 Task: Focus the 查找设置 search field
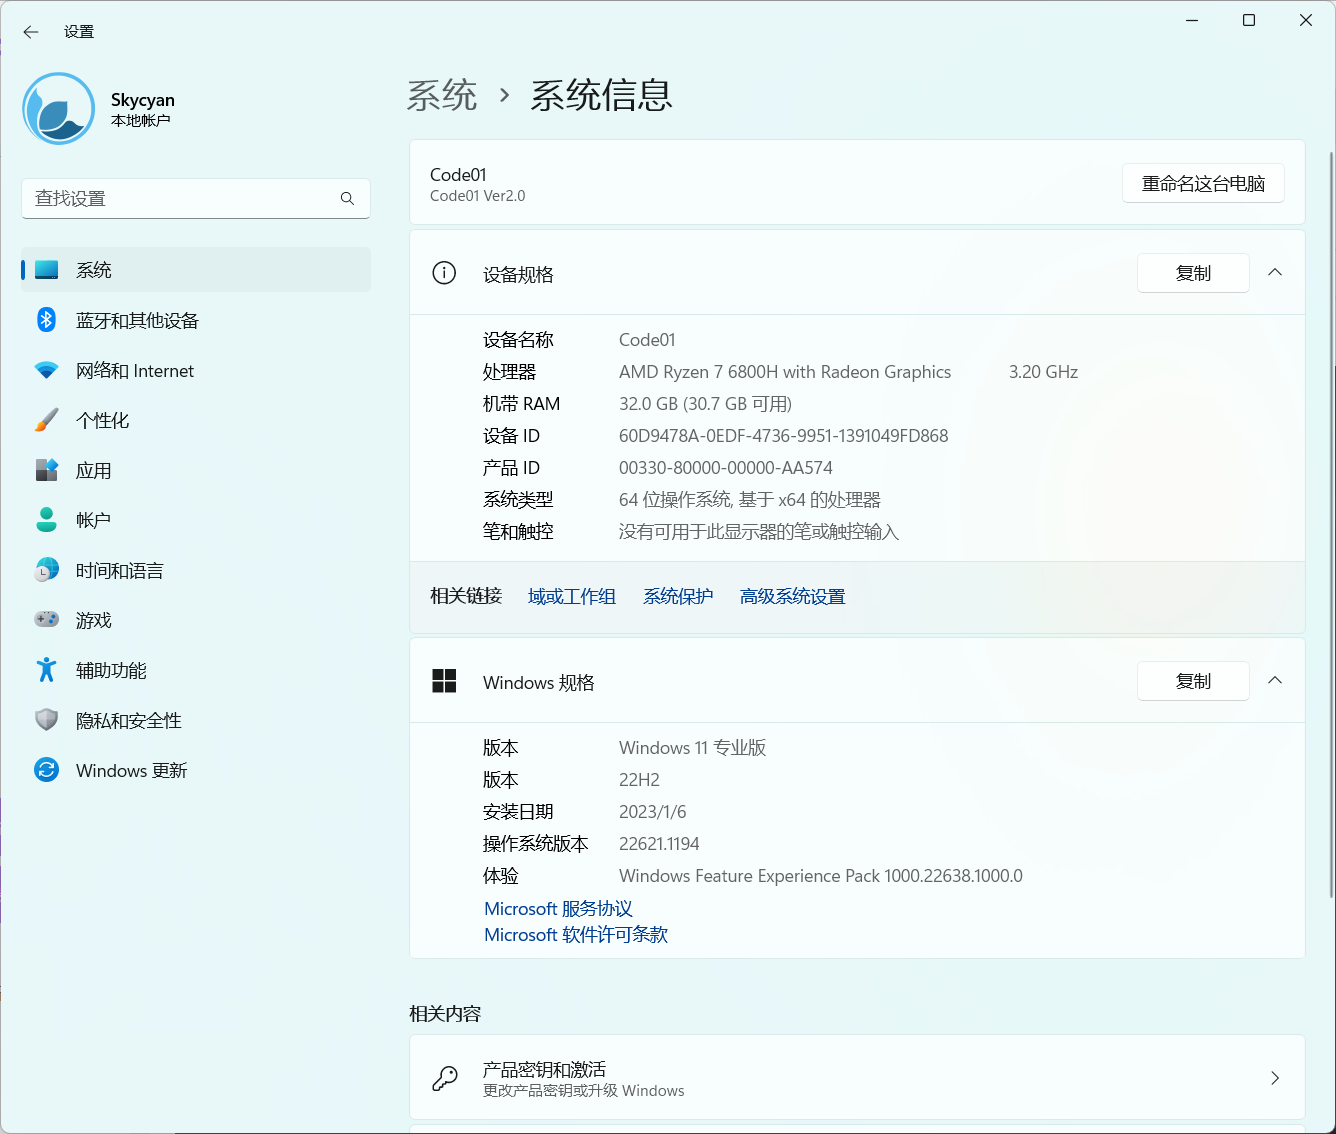coord(196,199)
